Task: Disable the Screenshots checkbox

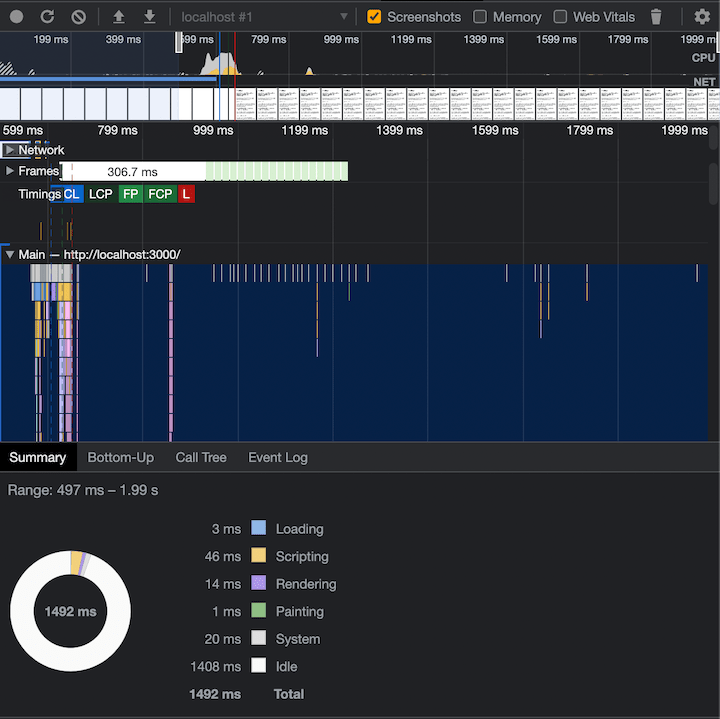Action: [375, 17]
